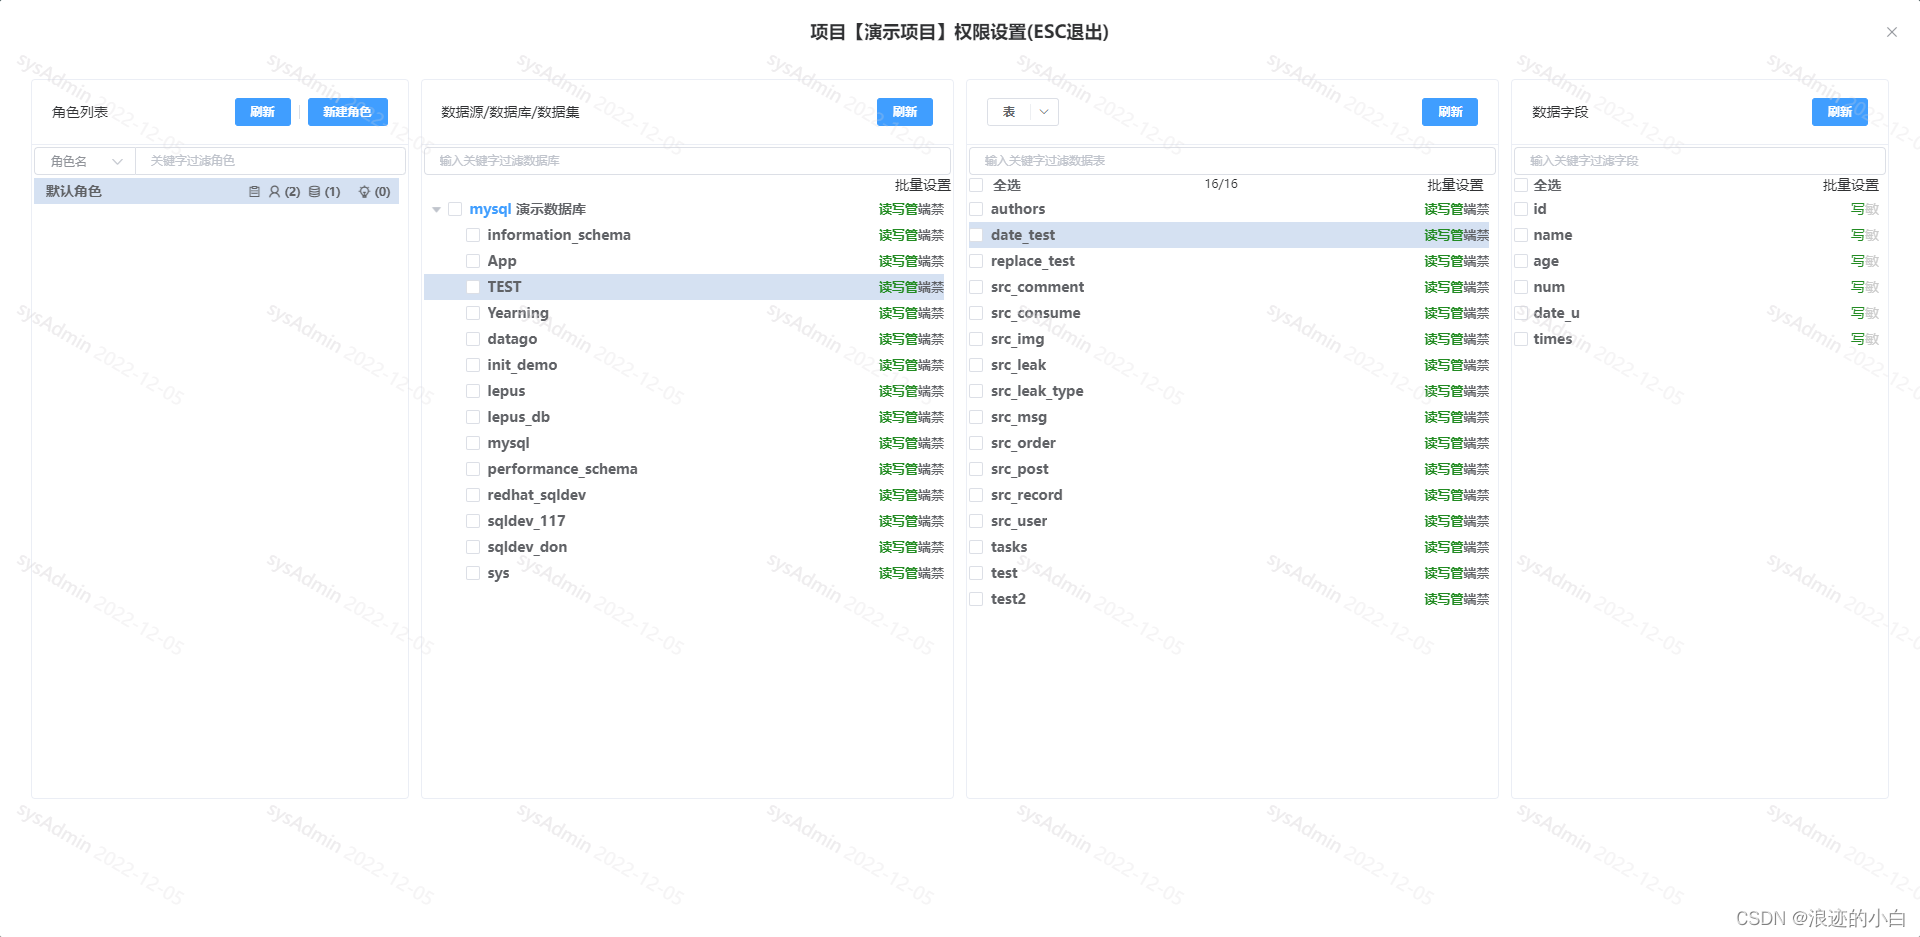Image resolution: width=1920 pixels, height=937 pixels.
Task: Select the src_msg table name
Action: (x=1018, y=417)
